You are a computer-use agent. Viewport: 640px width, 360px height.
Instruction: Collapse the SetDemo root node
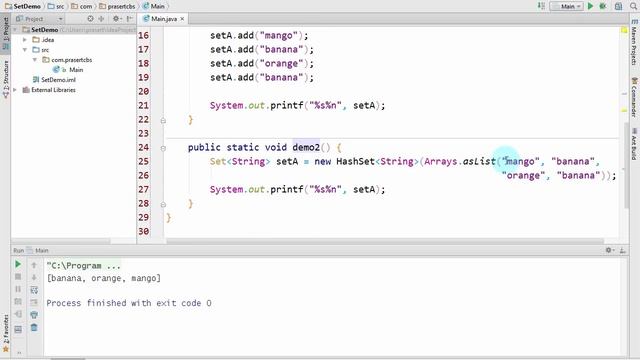click(x=16, y=30)
